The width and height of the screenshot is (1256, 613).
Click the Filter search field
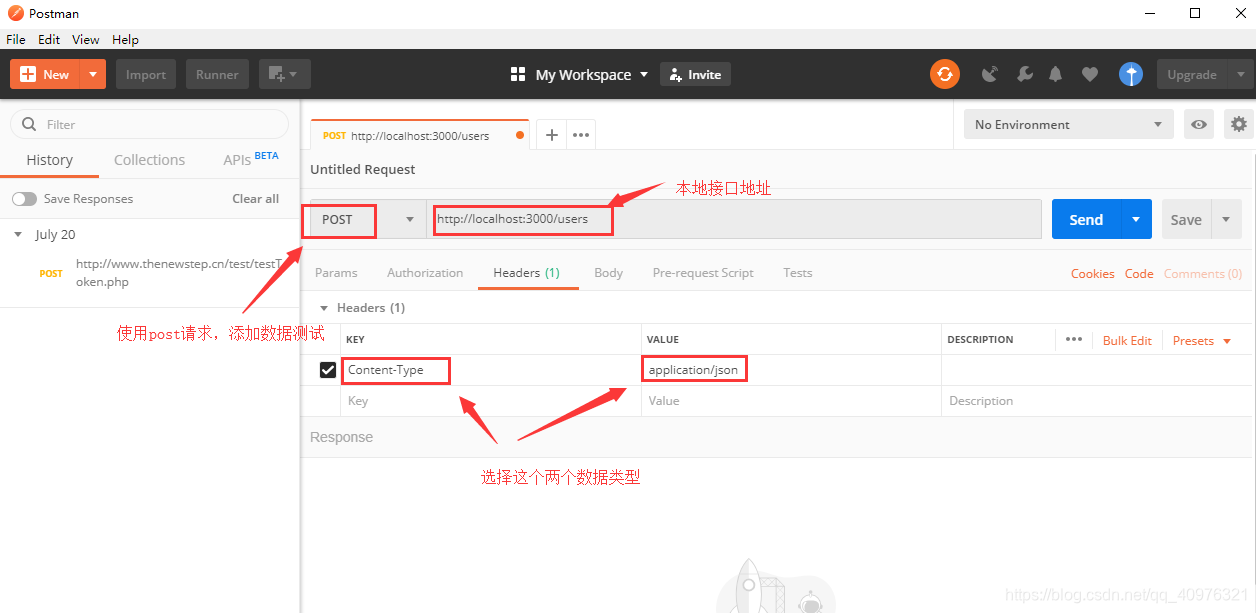[x=149, y=124]
